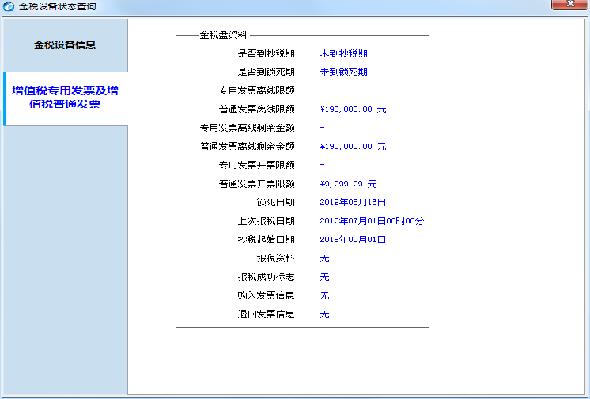Click the 普通发票离线剩余金额 amount value

[353, 146]
